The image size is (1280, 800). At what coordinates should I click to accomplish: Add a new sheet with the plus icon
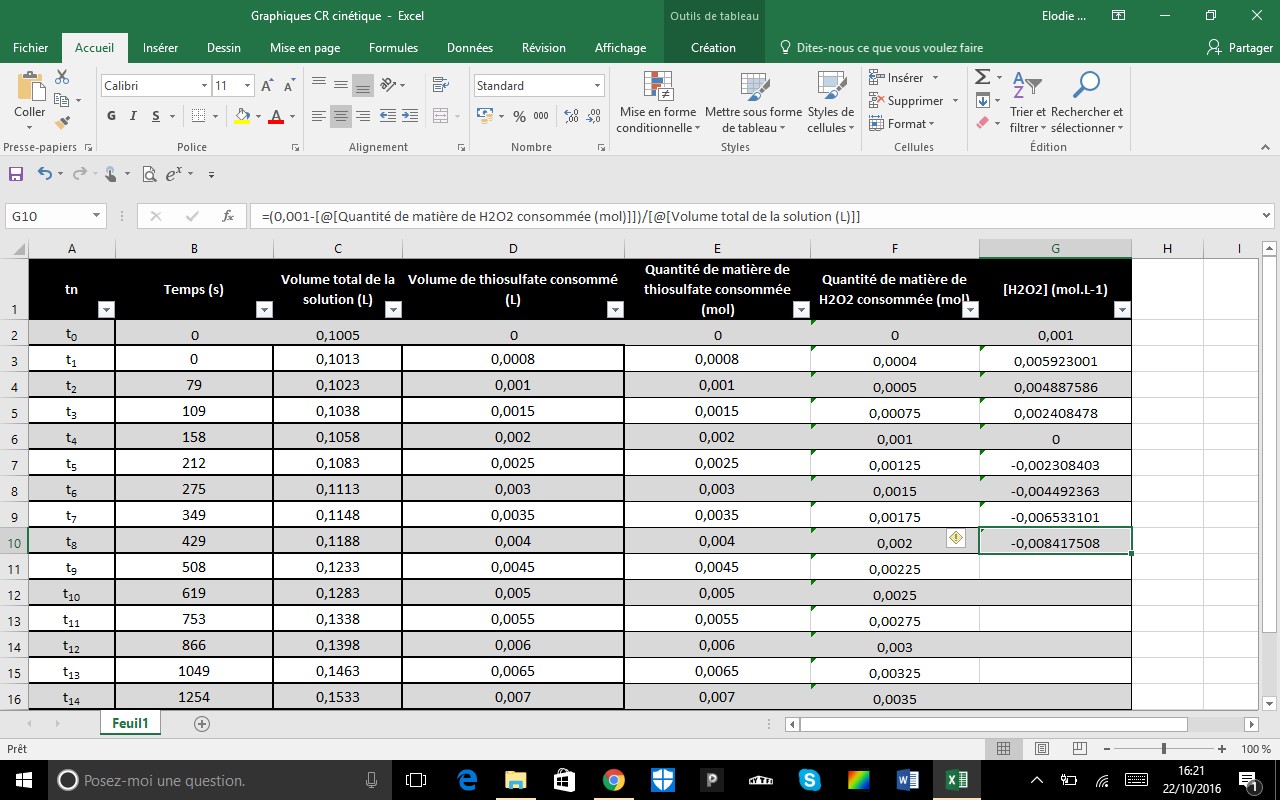[x=202, y=724]
